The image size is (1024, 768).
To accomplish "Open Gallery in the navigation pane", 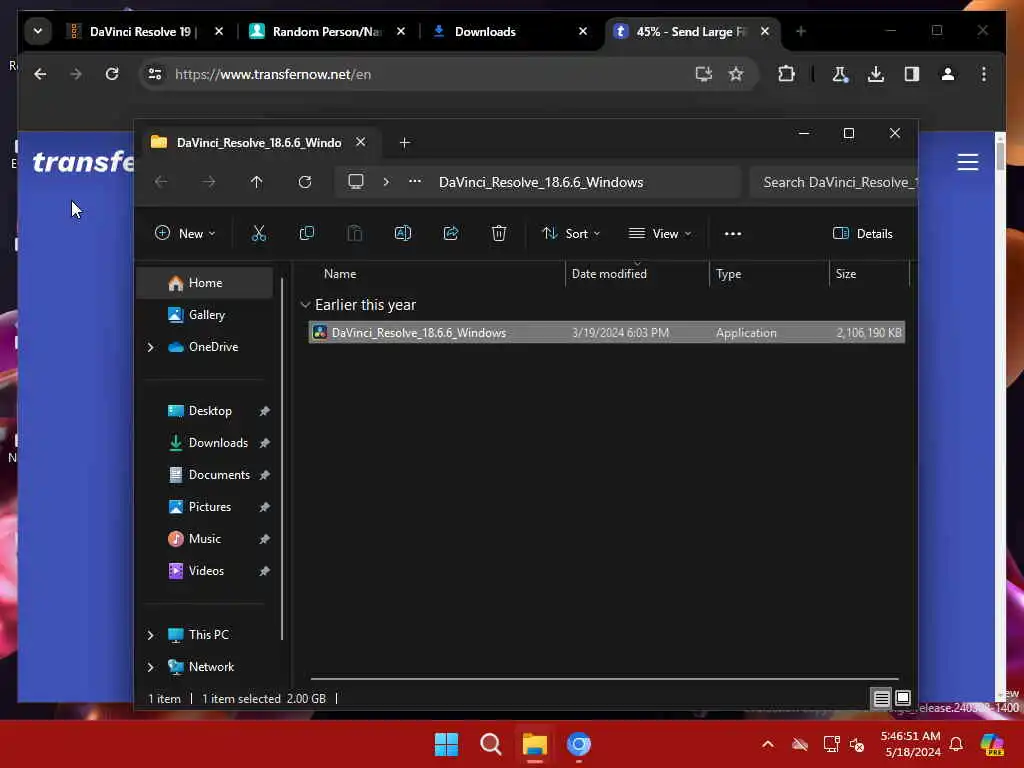I will click(x=207, y=315).
